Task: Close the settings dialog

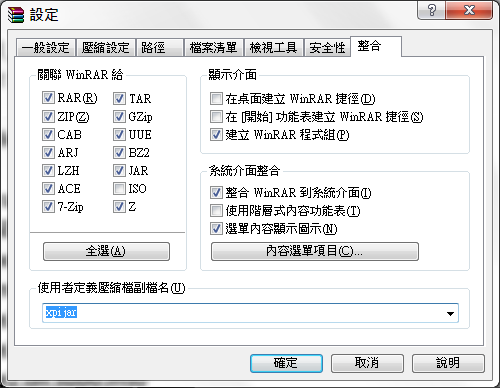Action: [469, 10]
